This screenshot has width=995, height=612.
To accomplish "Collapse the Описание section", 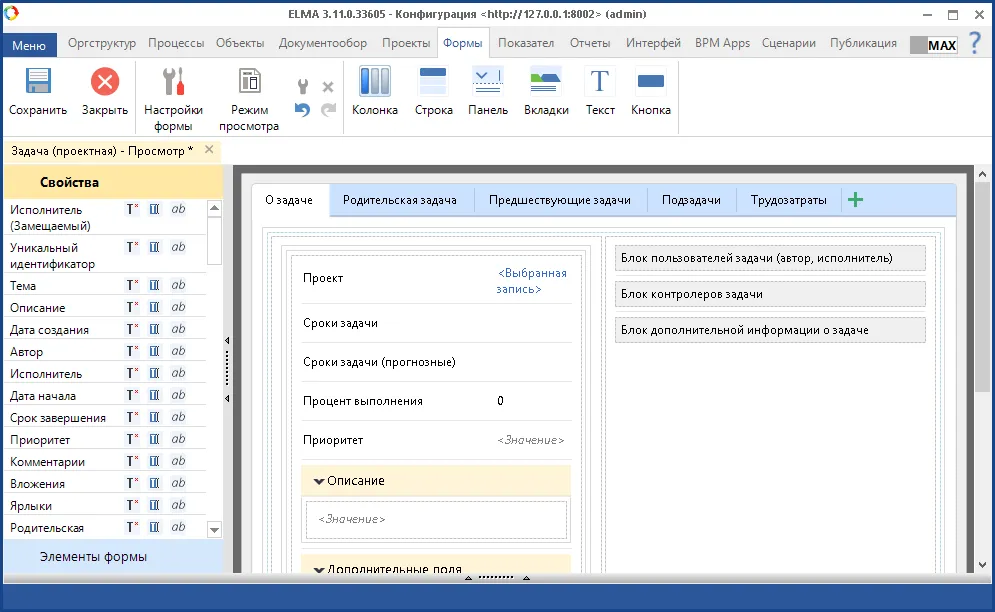I will [319, 481].
